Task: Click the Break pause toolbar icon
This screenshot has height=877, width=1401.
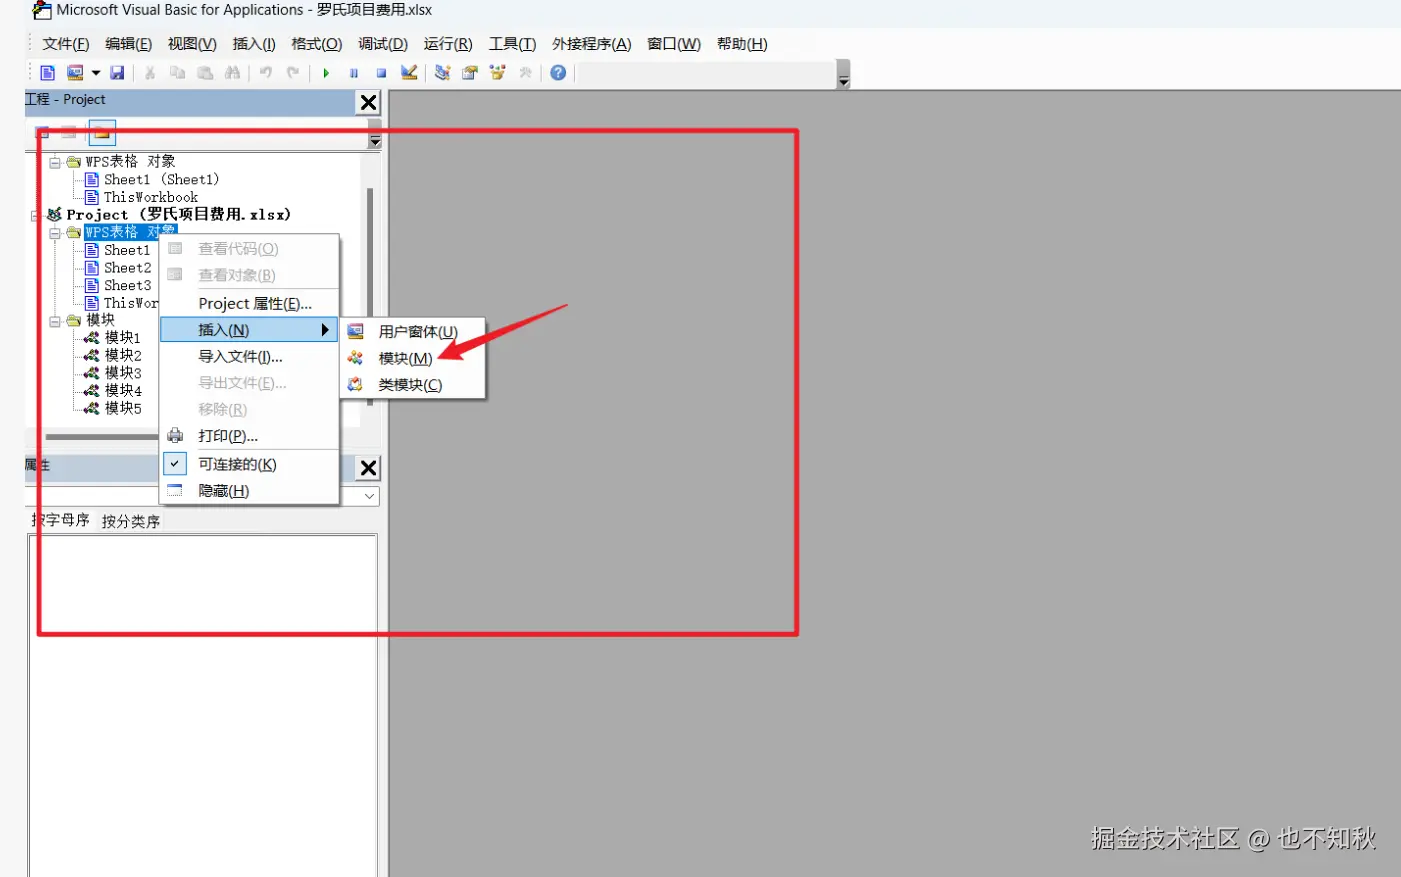Action: pos(354,73)
